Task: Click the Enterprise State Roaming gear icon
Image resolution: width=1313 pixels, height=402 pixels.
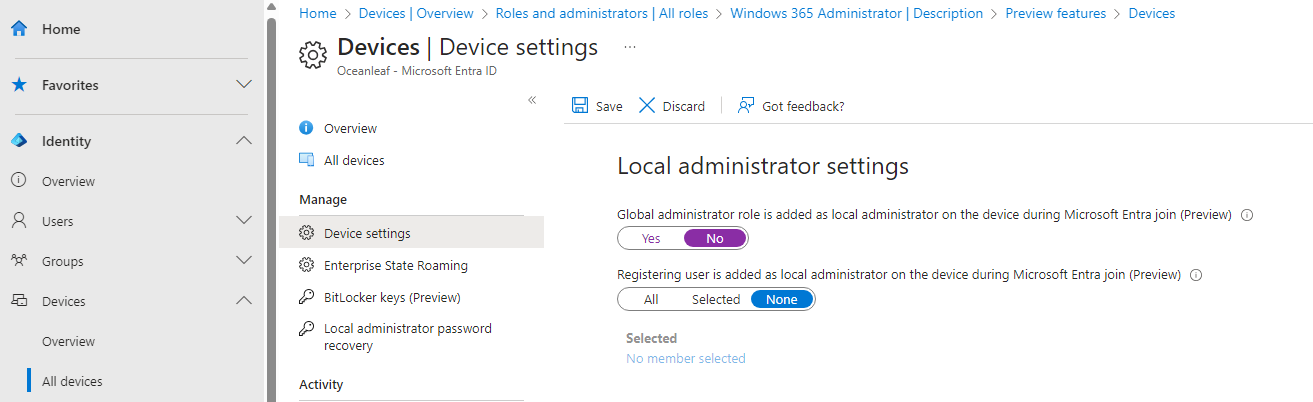Action: point(307,265)
